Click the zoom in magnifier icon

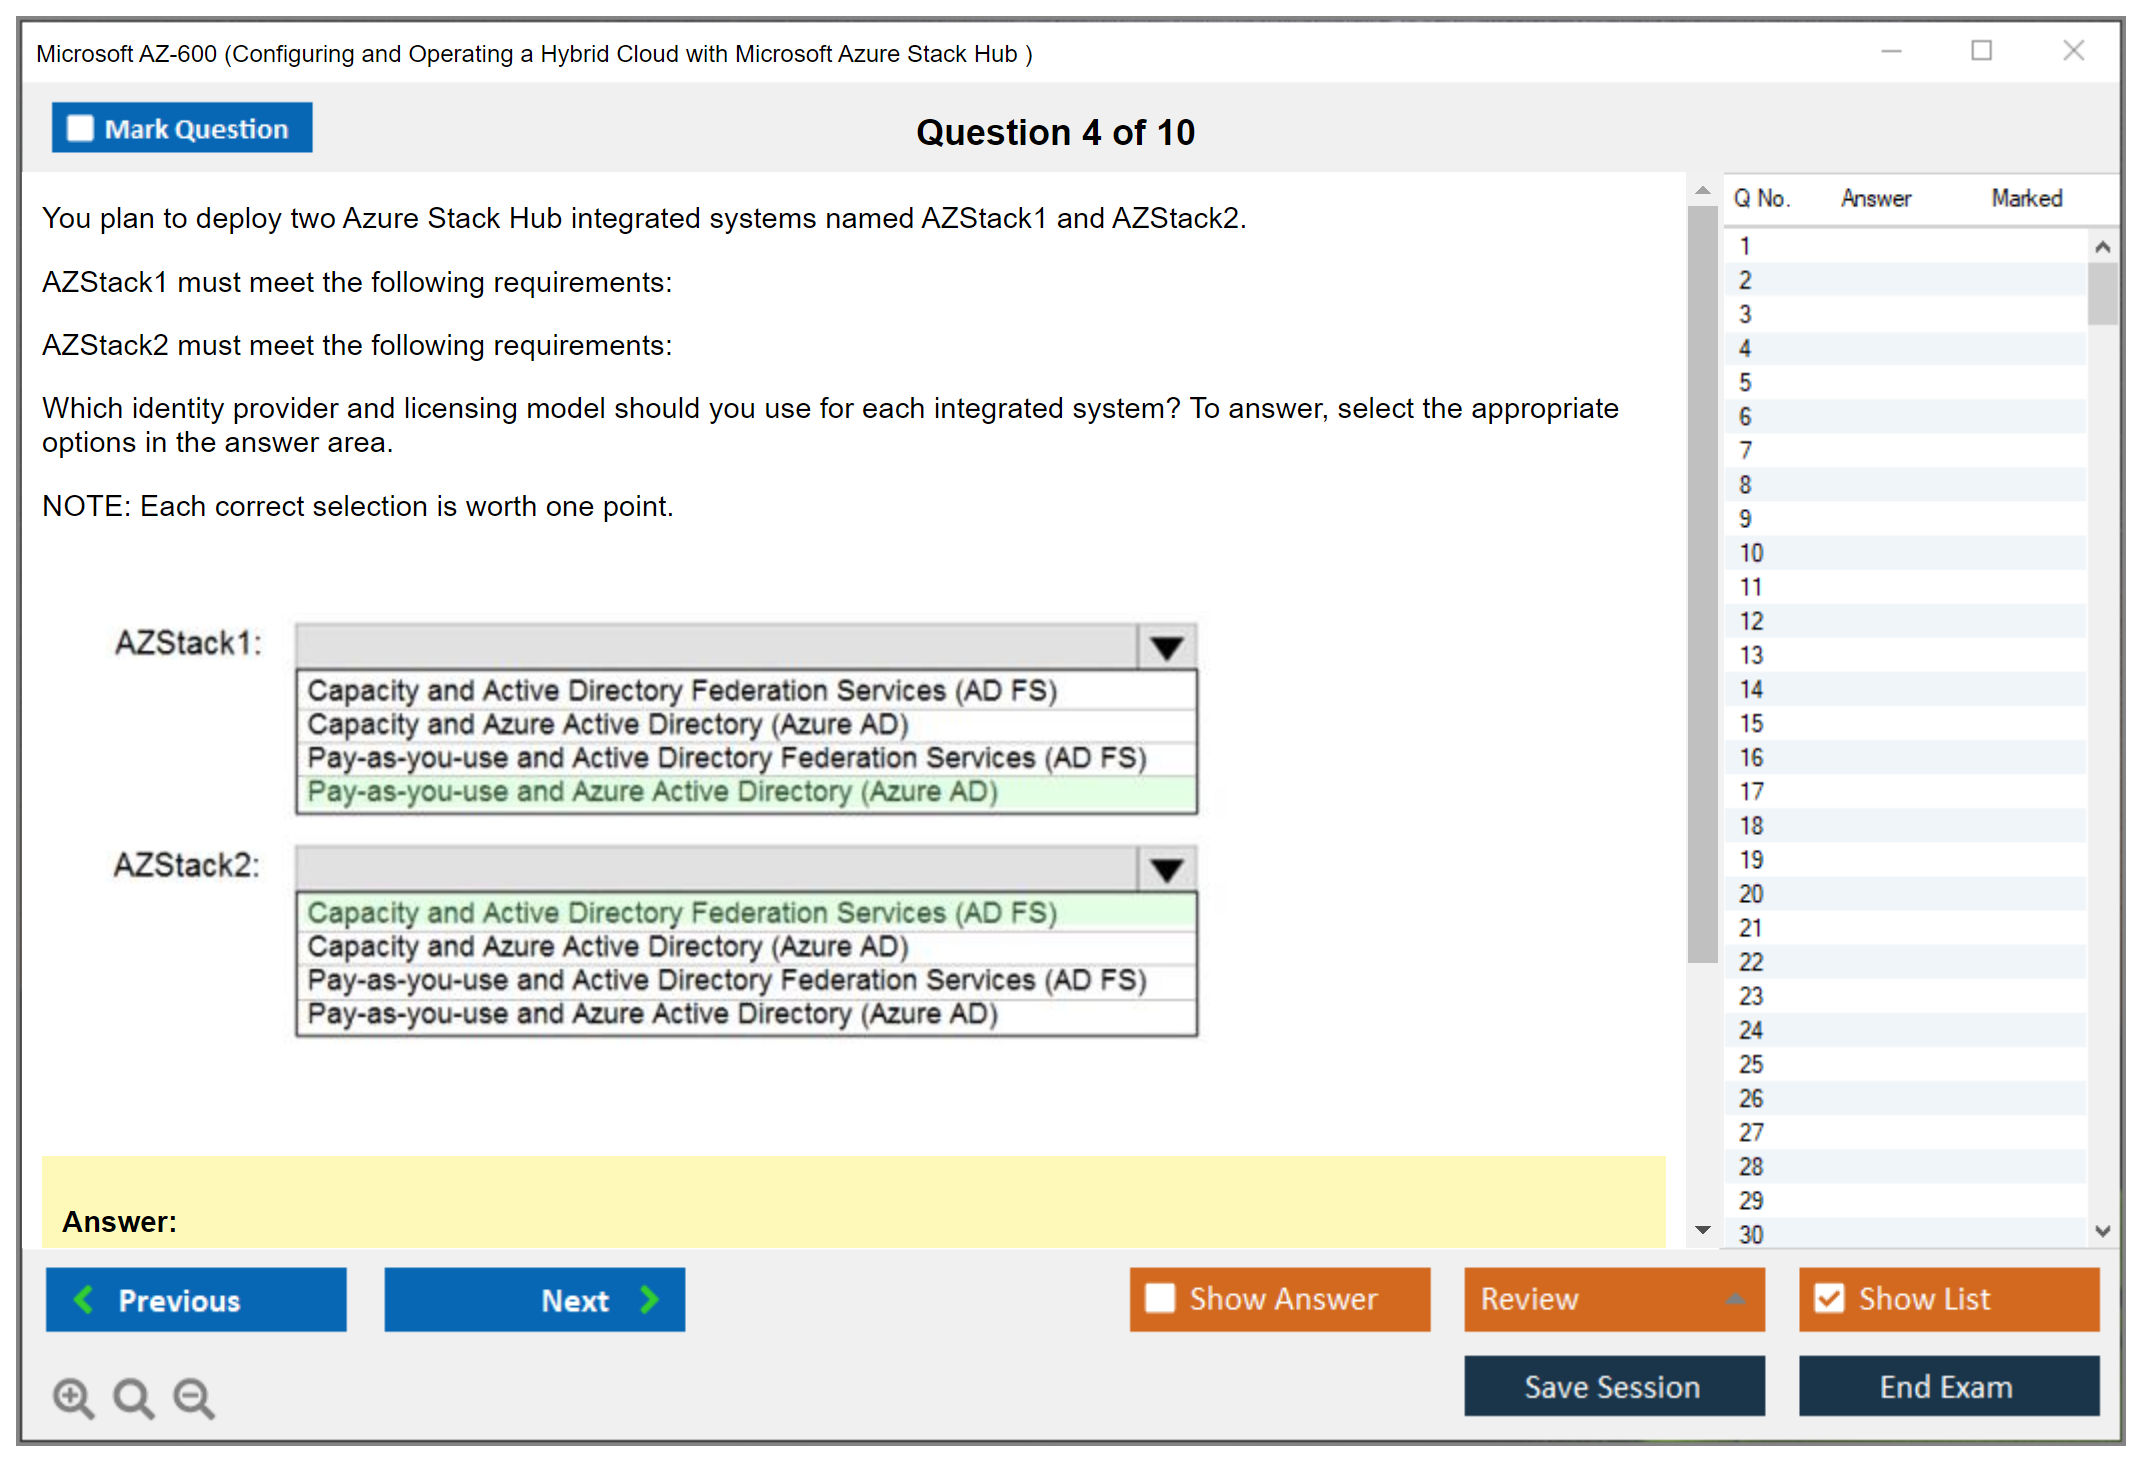[x=73, y=1397]
